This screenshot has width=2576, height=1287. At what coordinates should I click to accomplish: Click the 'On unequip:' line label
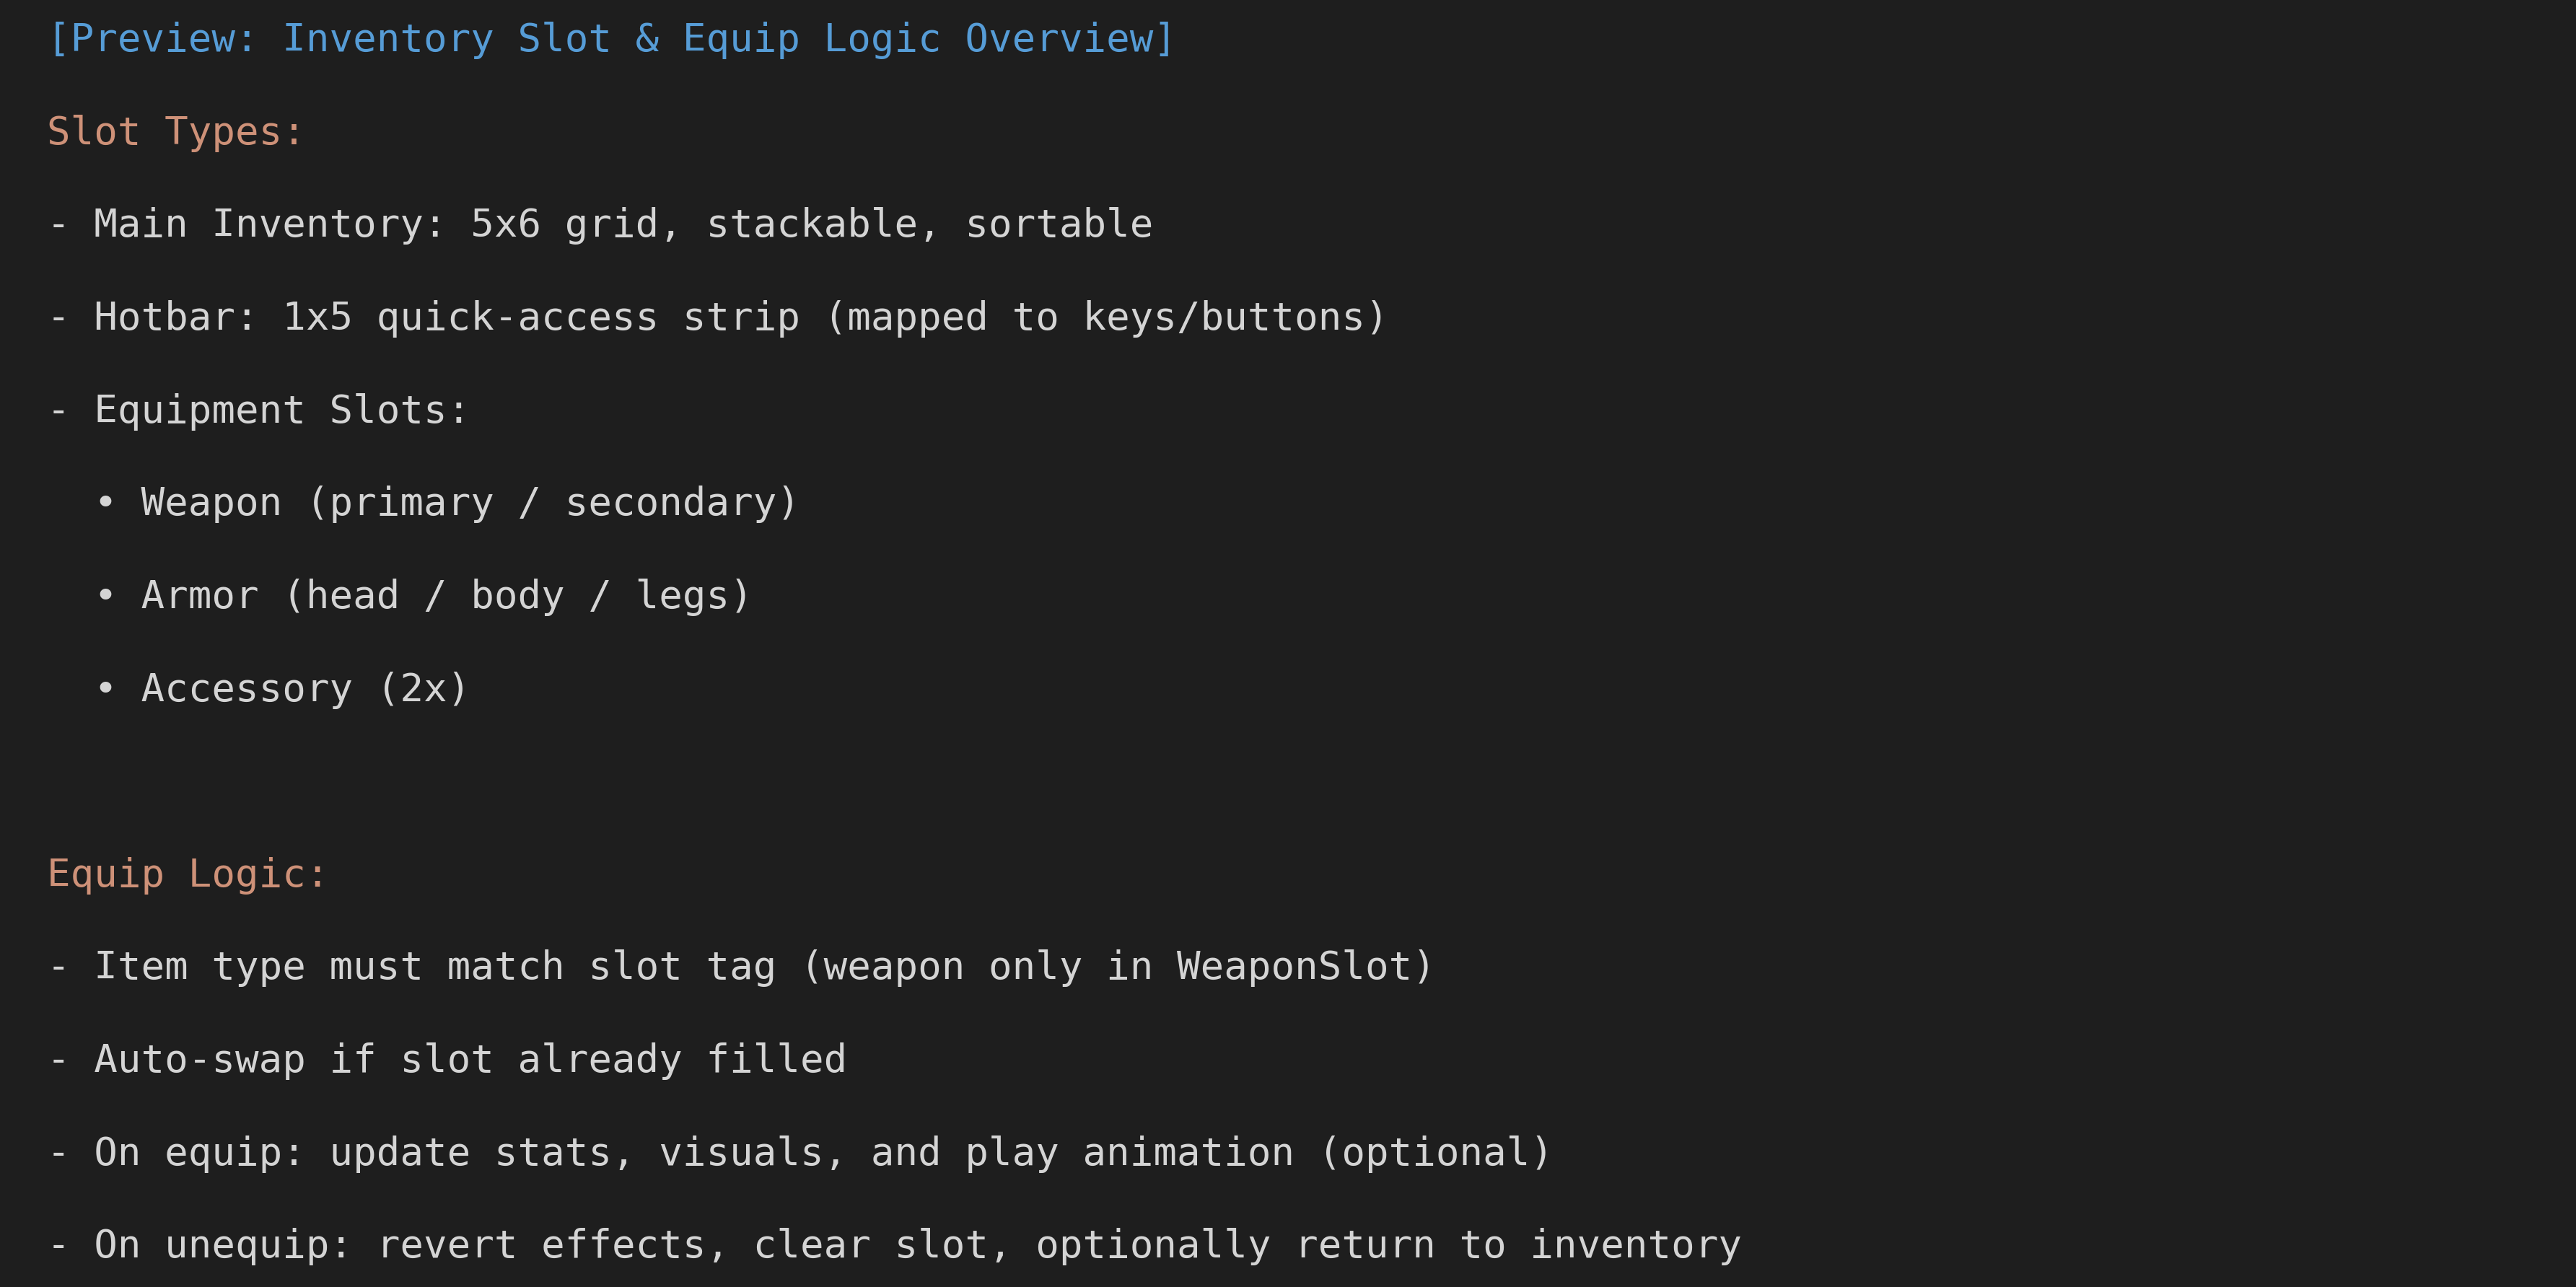click(222, 1245)
